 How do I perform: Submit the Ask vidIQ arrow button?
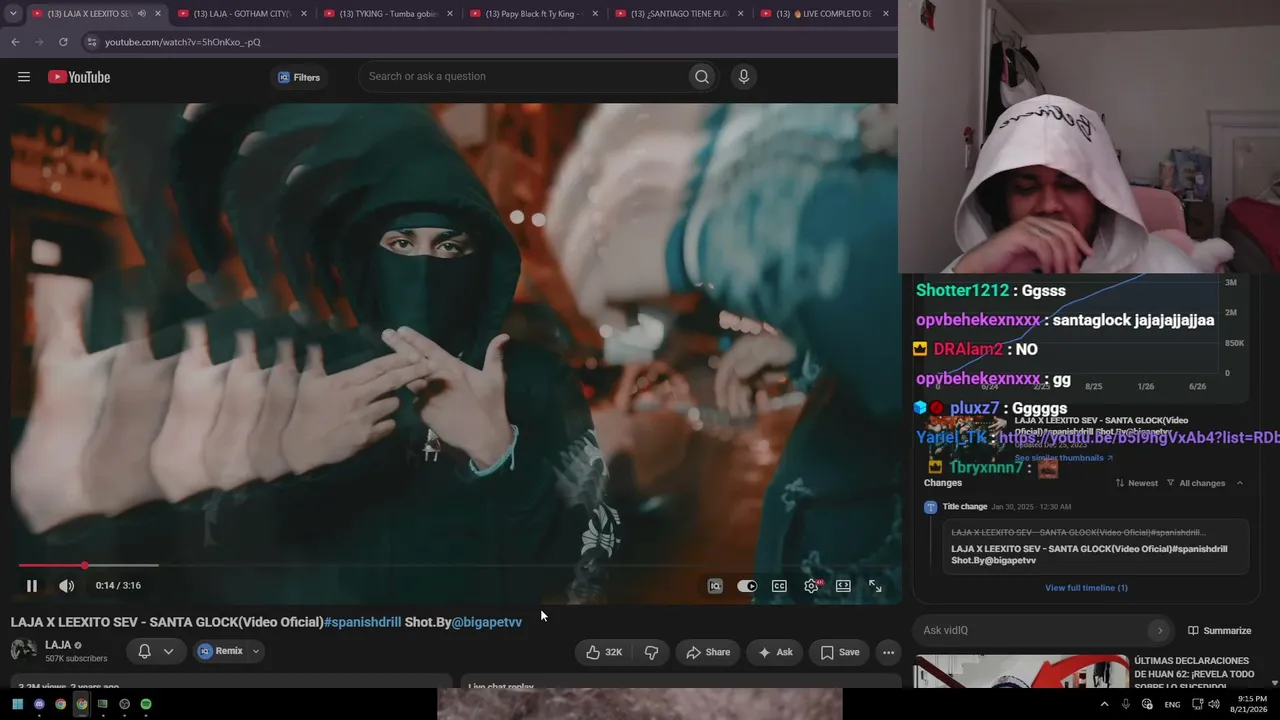tap(1160, 630)
